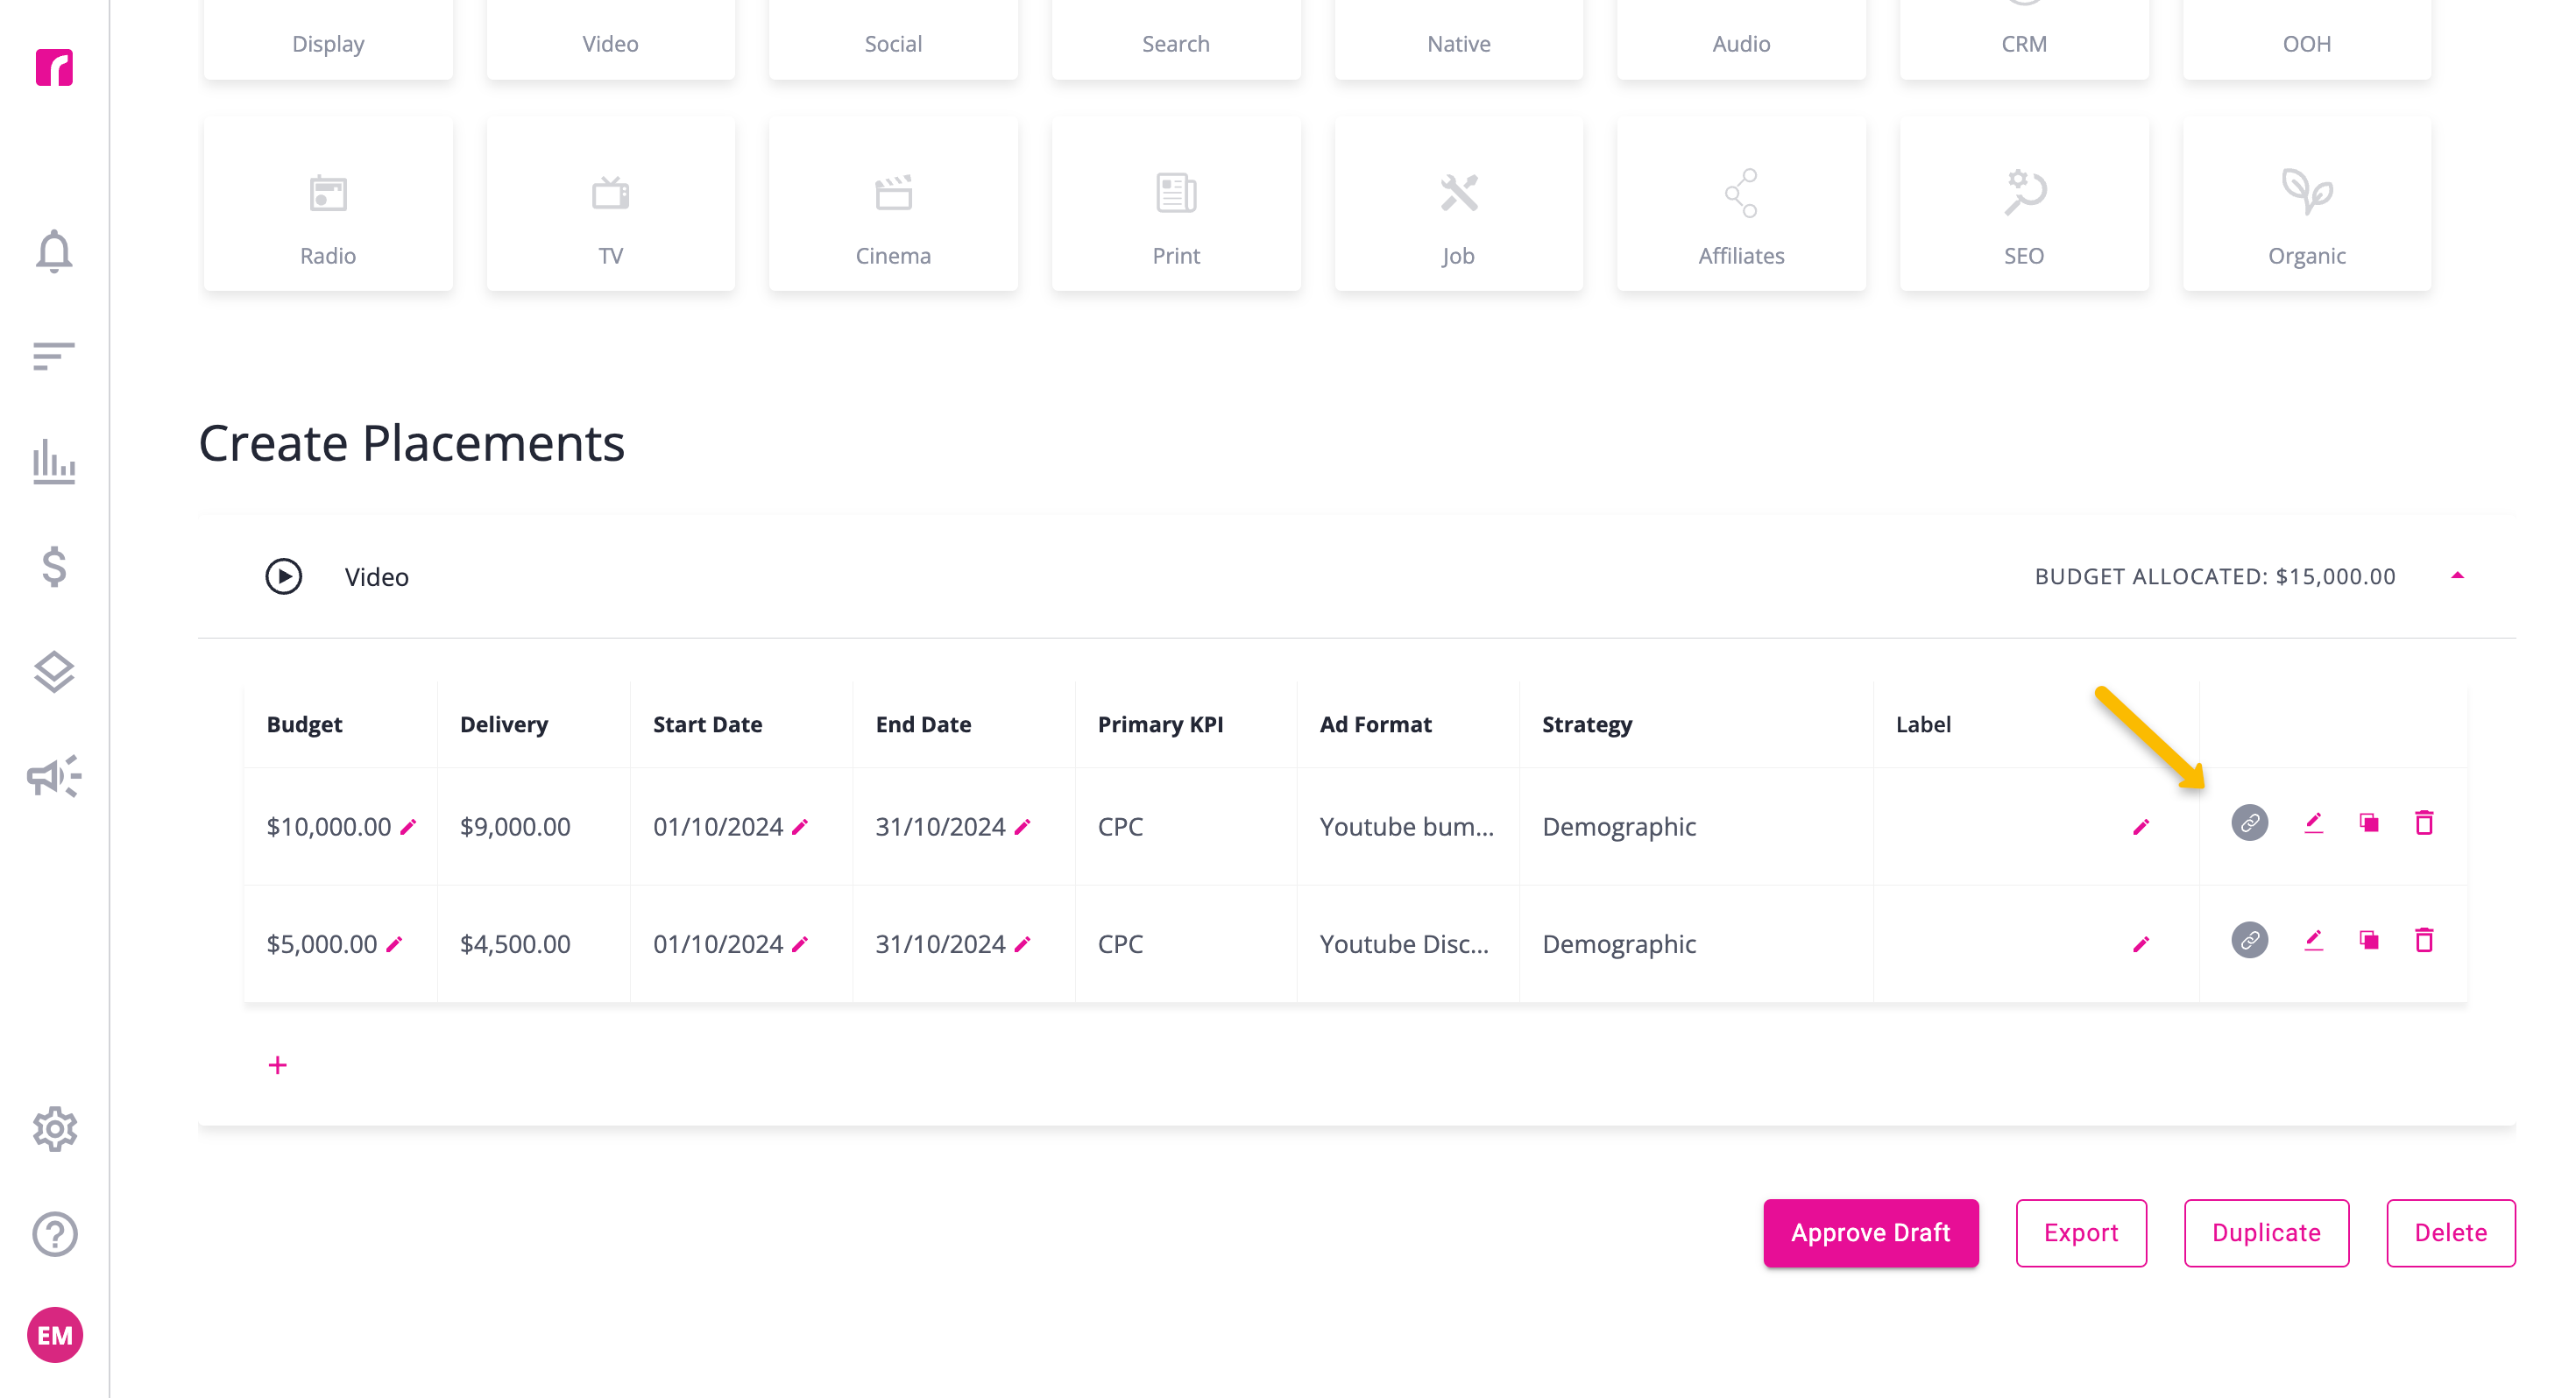
Task: Edit the $5,000.00 budget pencil
Action: 394,944
